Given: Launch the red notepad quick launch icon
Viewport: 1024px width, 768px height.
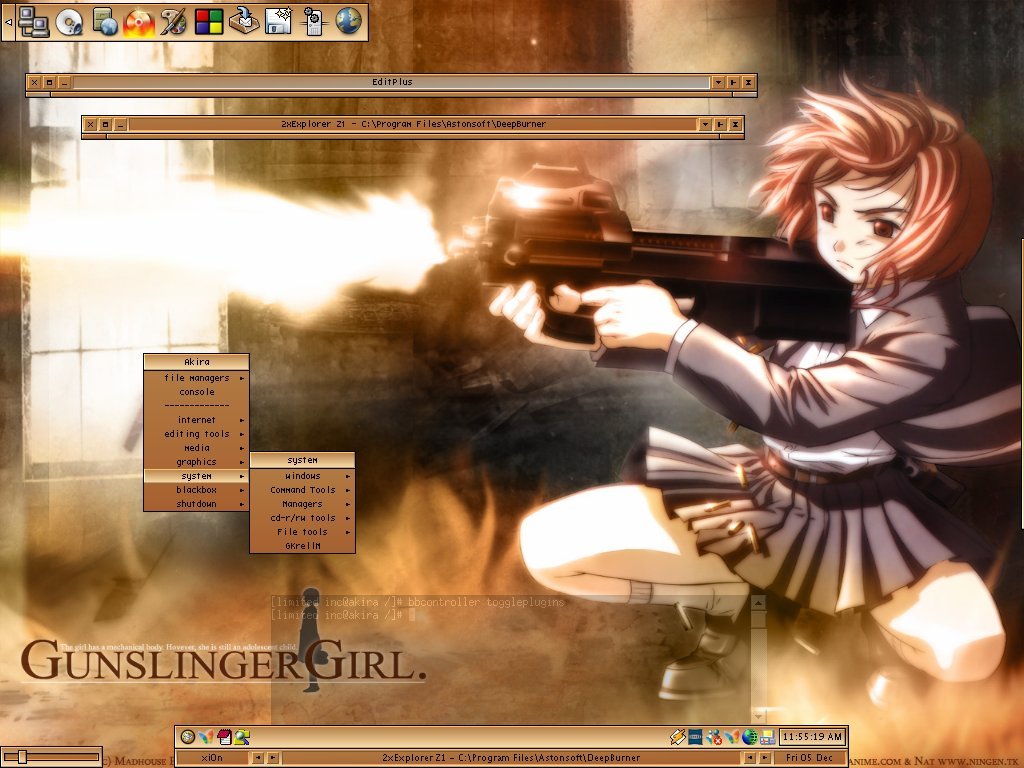Looking at the screenshot, I should point(224,737).
